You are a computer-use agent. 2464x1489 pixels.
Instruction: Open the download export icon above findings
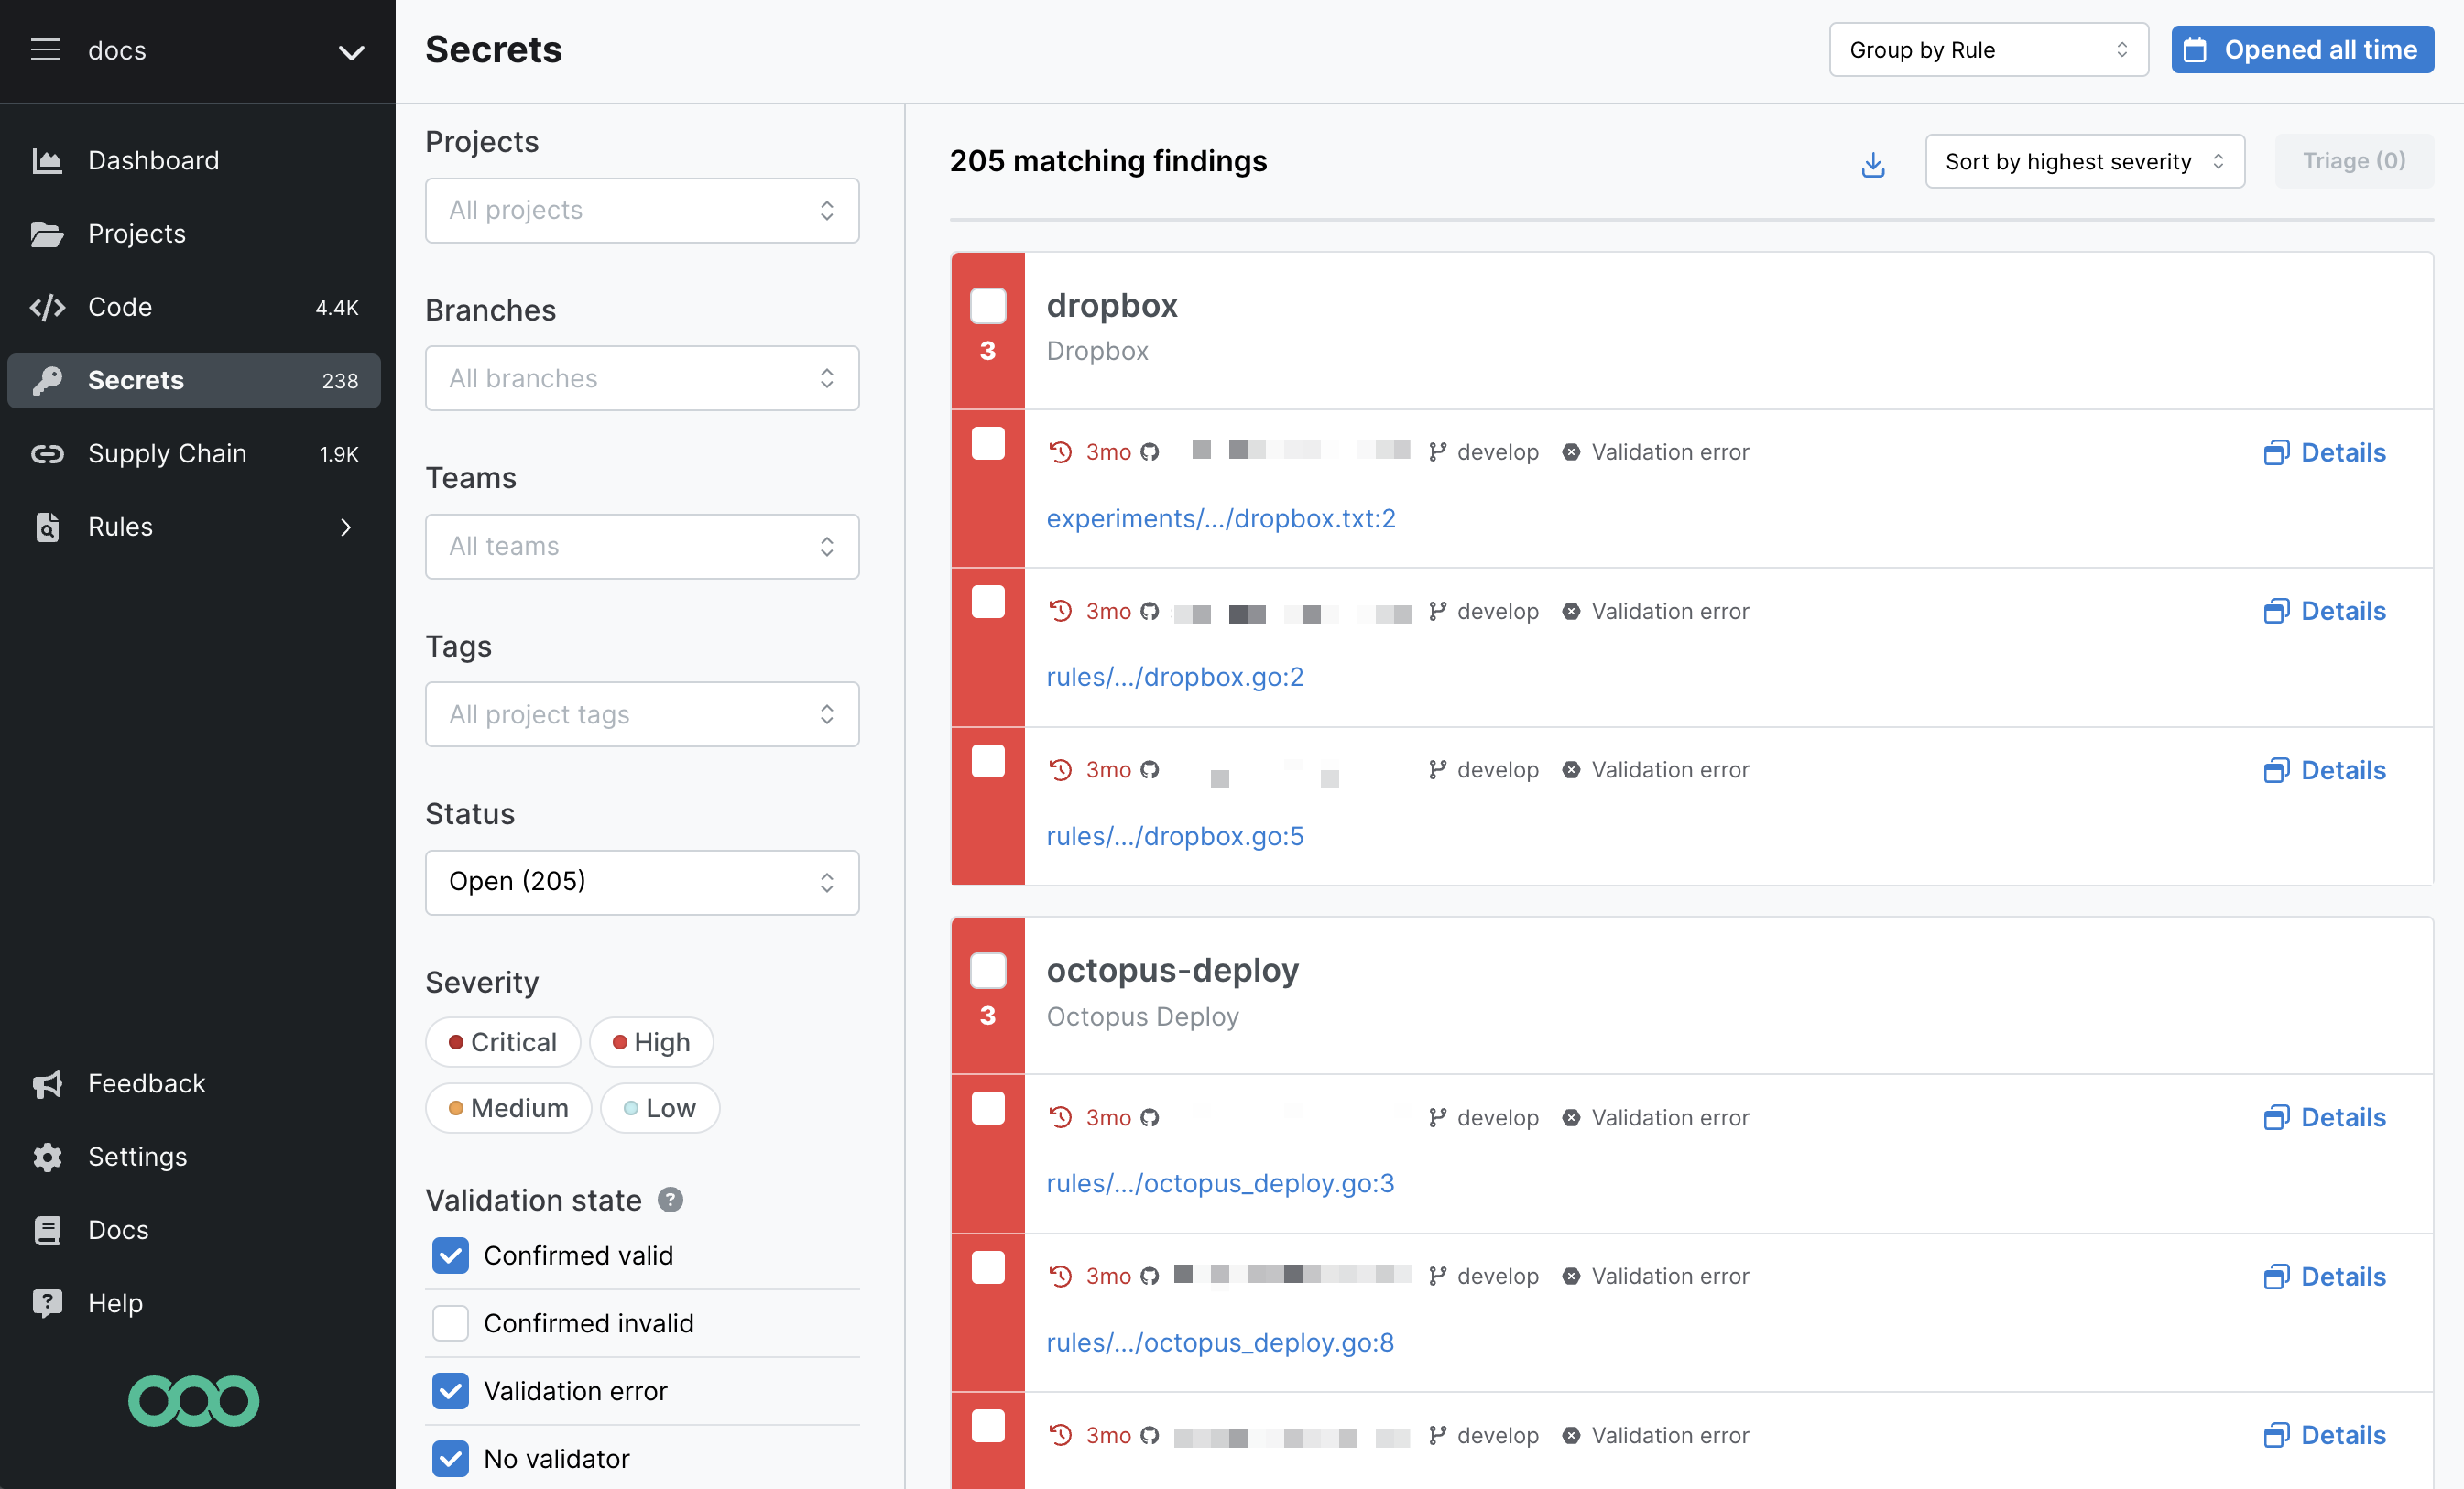(x=1873, y=162)
